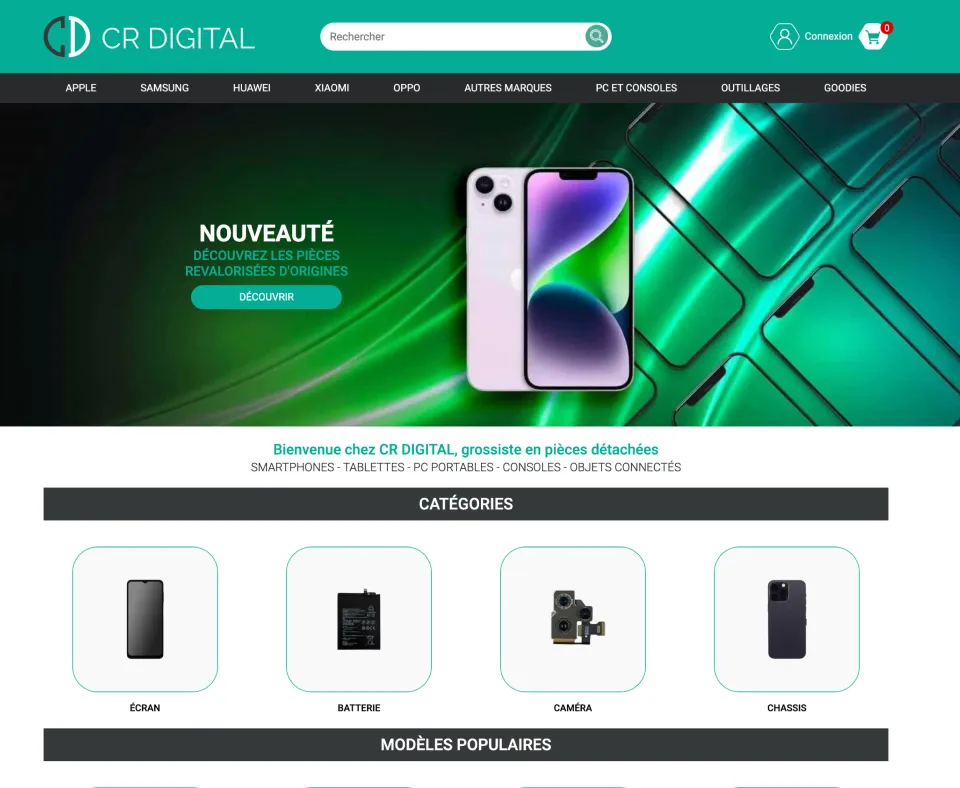Click the magnifier search icon
The width and height of the screenshot is (960, 788).
[596, 36]
